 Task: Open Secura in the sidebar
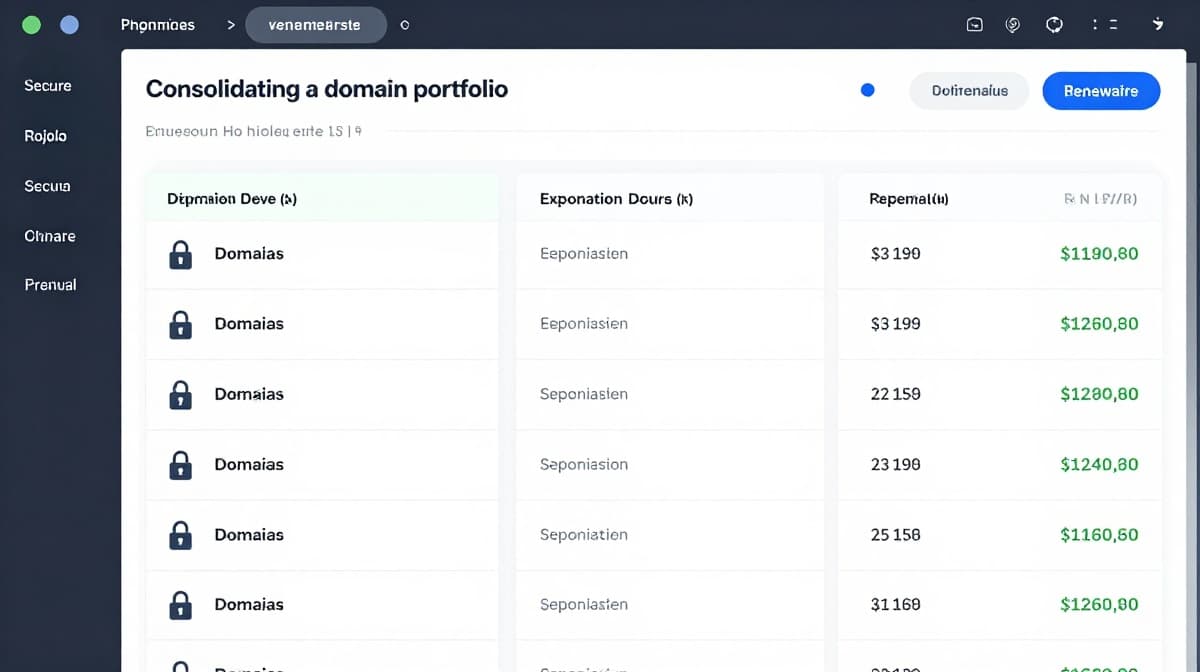[47, 186]
